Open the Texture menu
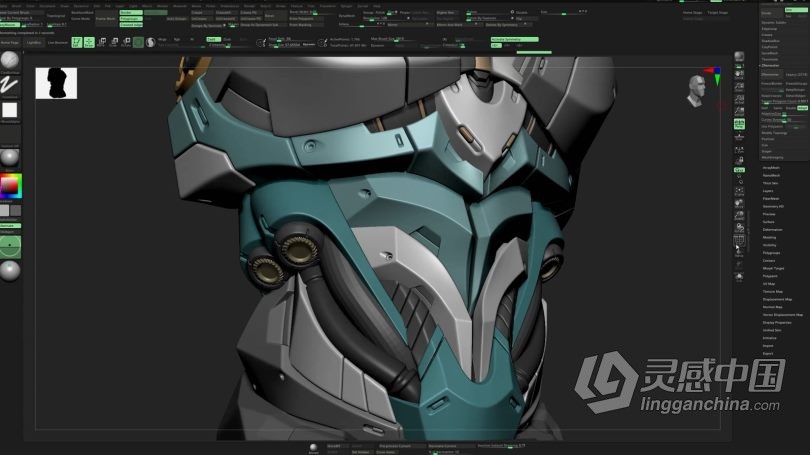Screen dimensions: 810x455 pos(297,6)
